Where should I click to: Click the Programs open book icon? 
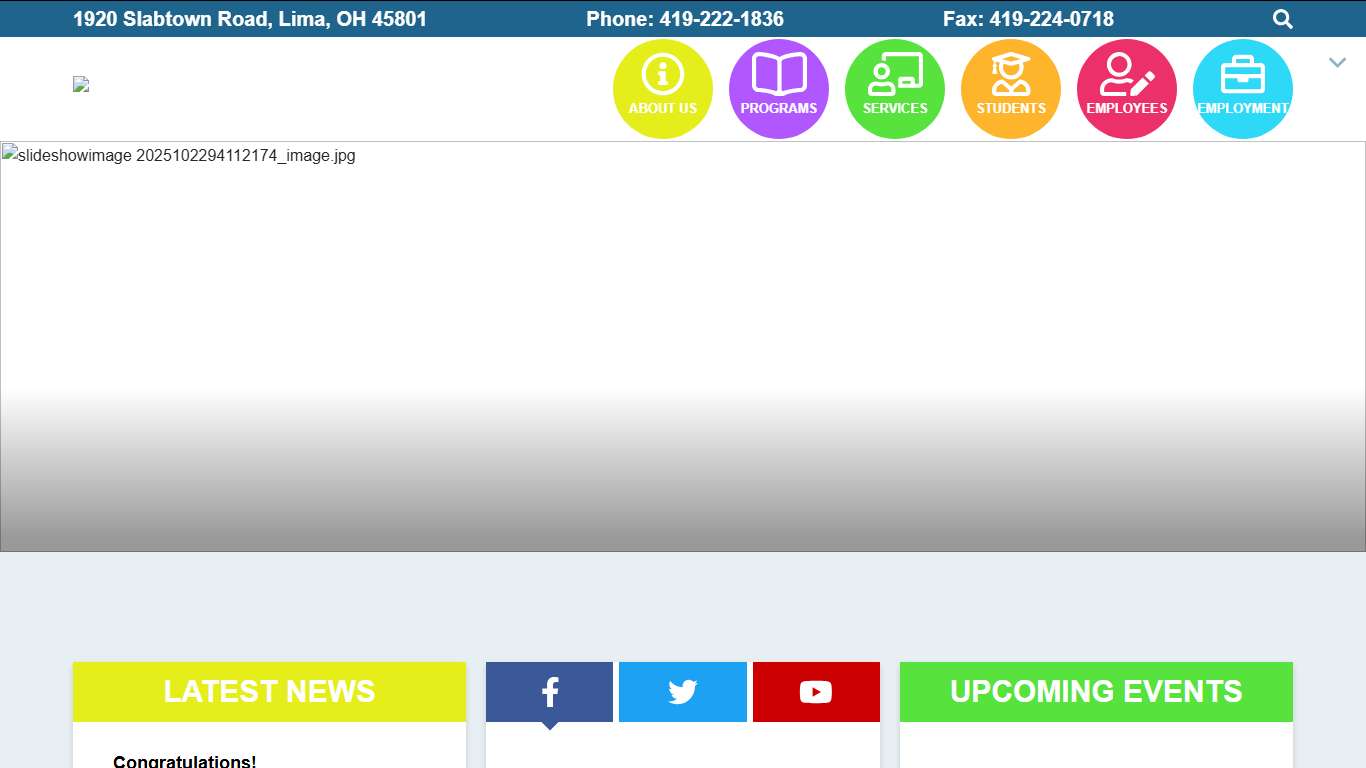[x=778, y=88]
